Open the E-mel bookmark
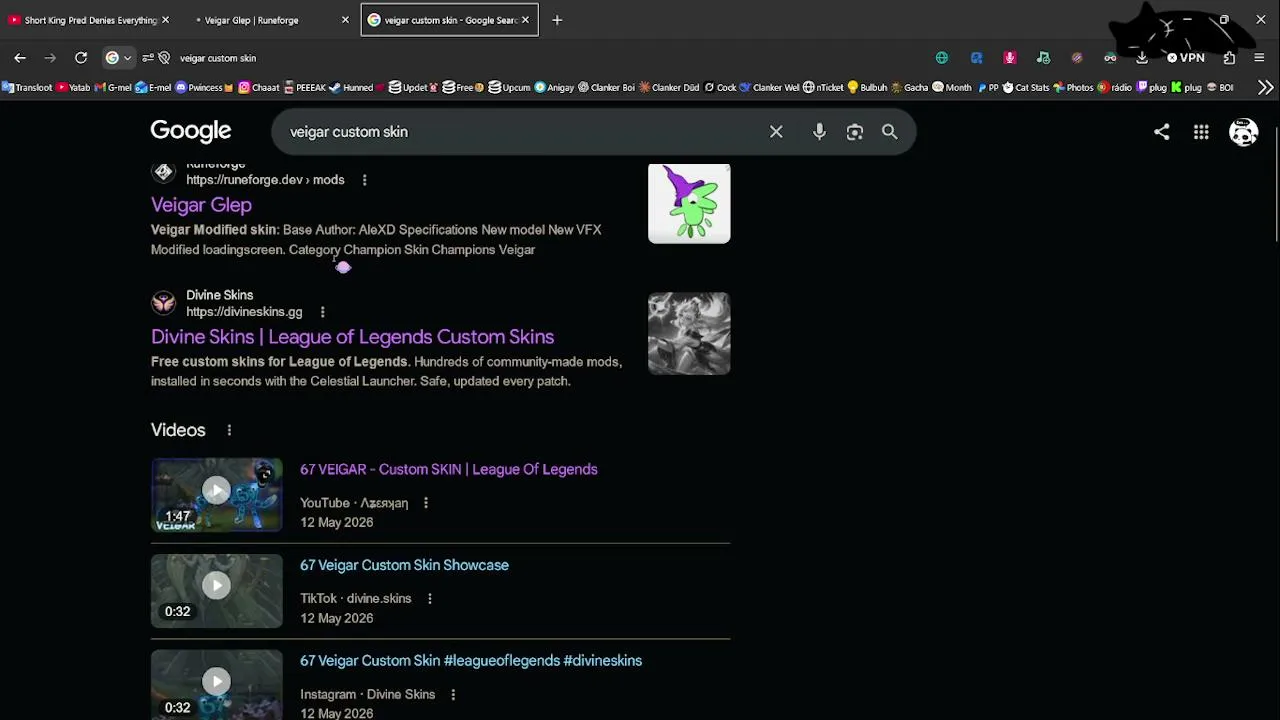Screen dimensions: 1280x720 [x=153, y=88]
